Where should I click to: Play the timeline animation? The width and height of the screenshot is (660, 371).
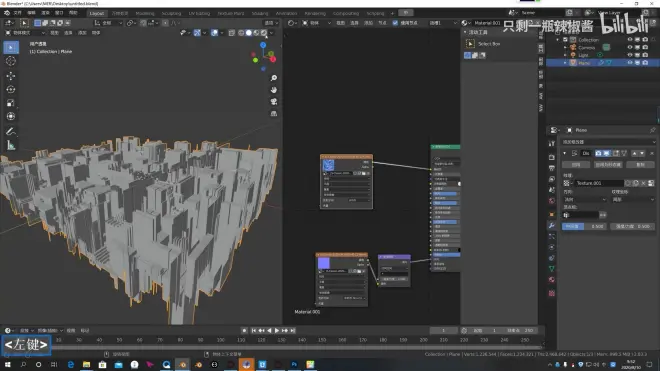tap(277, 331)
